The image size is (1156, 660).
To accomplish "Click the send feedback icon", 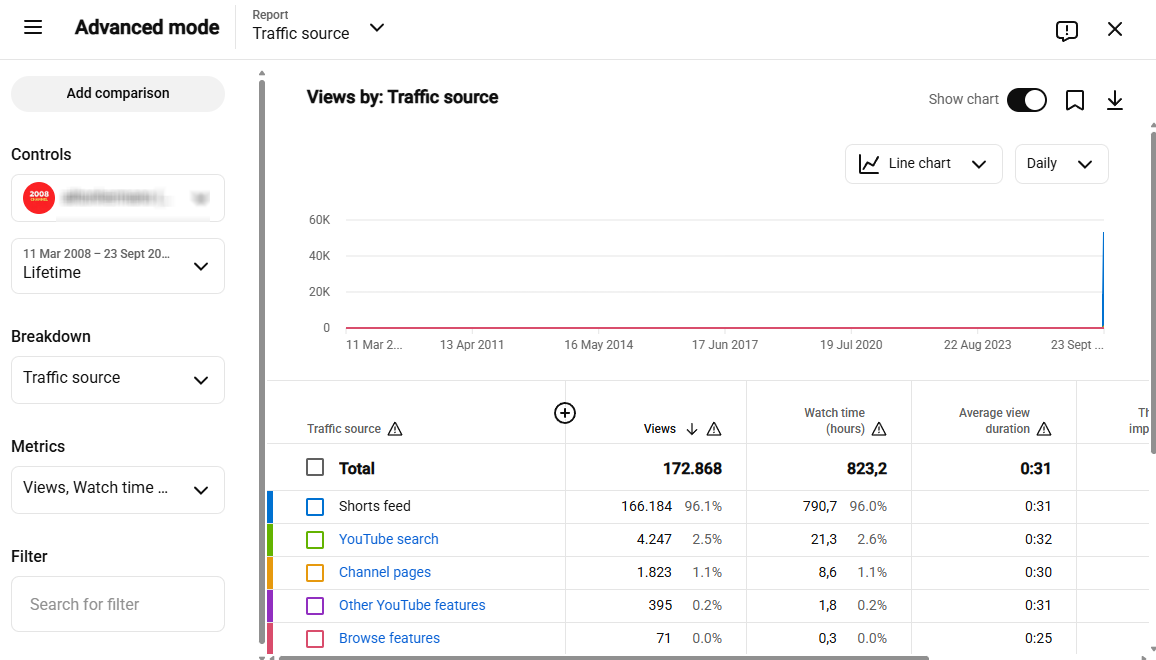I will coord(1067,30).
